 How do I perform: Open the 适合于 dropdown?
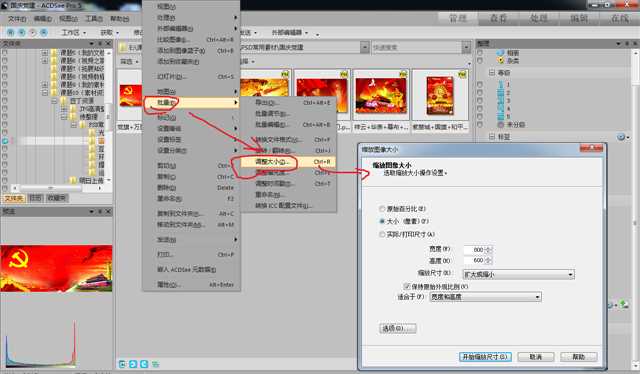[485, 297]
